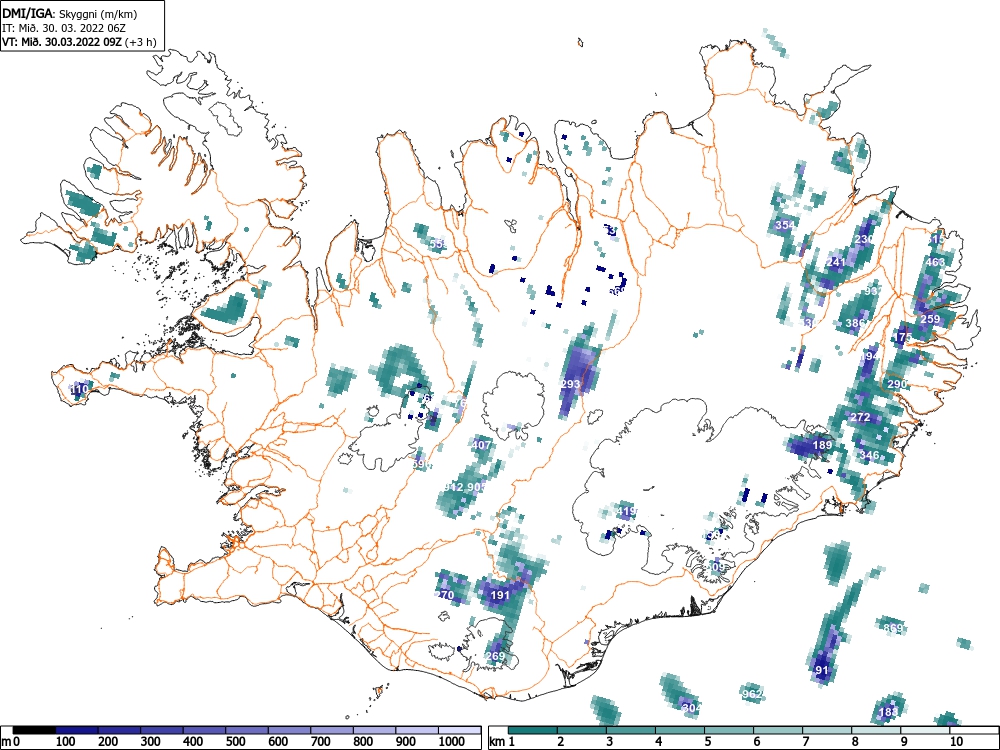1000x750 pixels.
Task: Click the title text 'DMI/IGA: Skyggni (m/km)'
Action: [x=70, y=13]
